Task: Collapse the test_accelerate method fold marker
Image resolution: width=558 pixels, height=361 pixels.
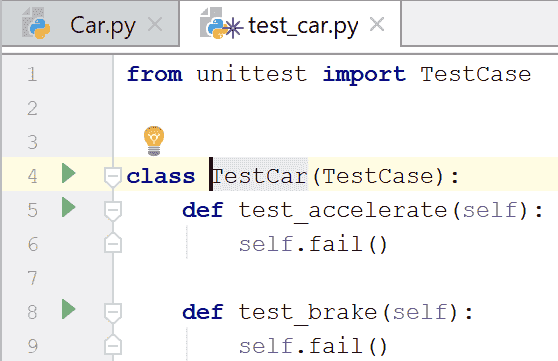Action: (113, 210)
